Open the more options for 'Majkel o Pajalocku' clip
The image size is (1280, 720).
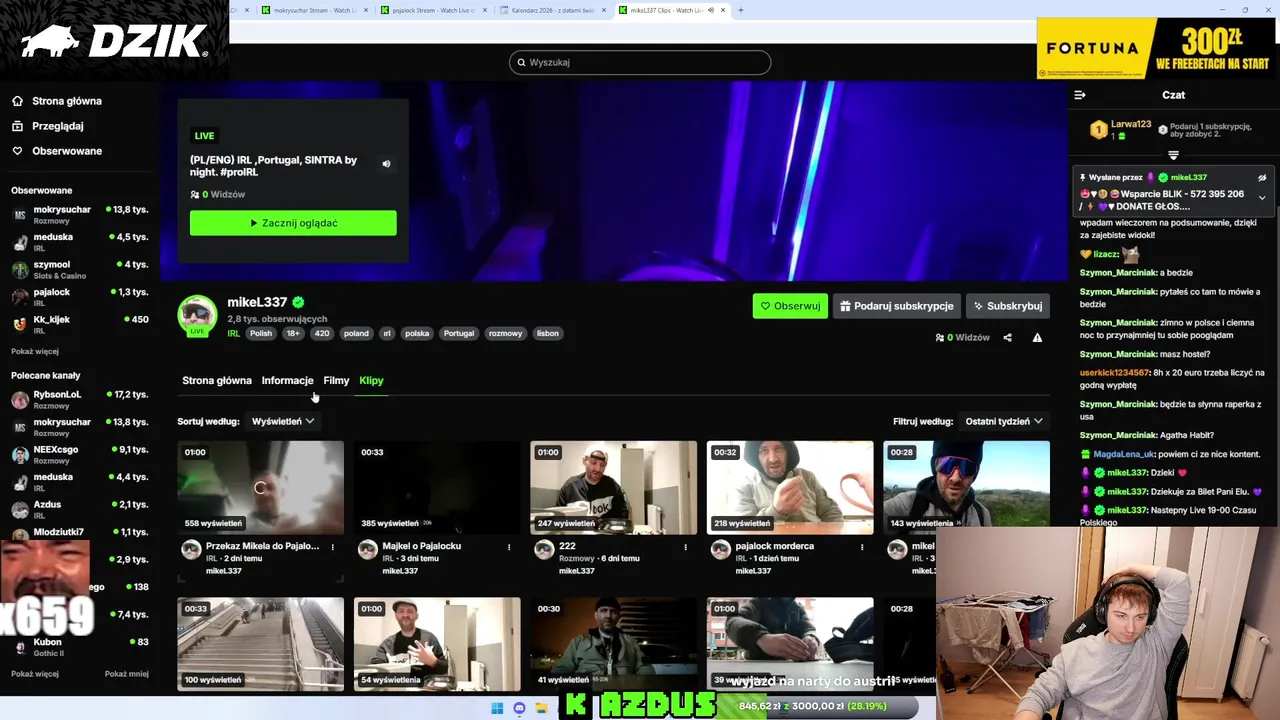[x=509, y=547]
